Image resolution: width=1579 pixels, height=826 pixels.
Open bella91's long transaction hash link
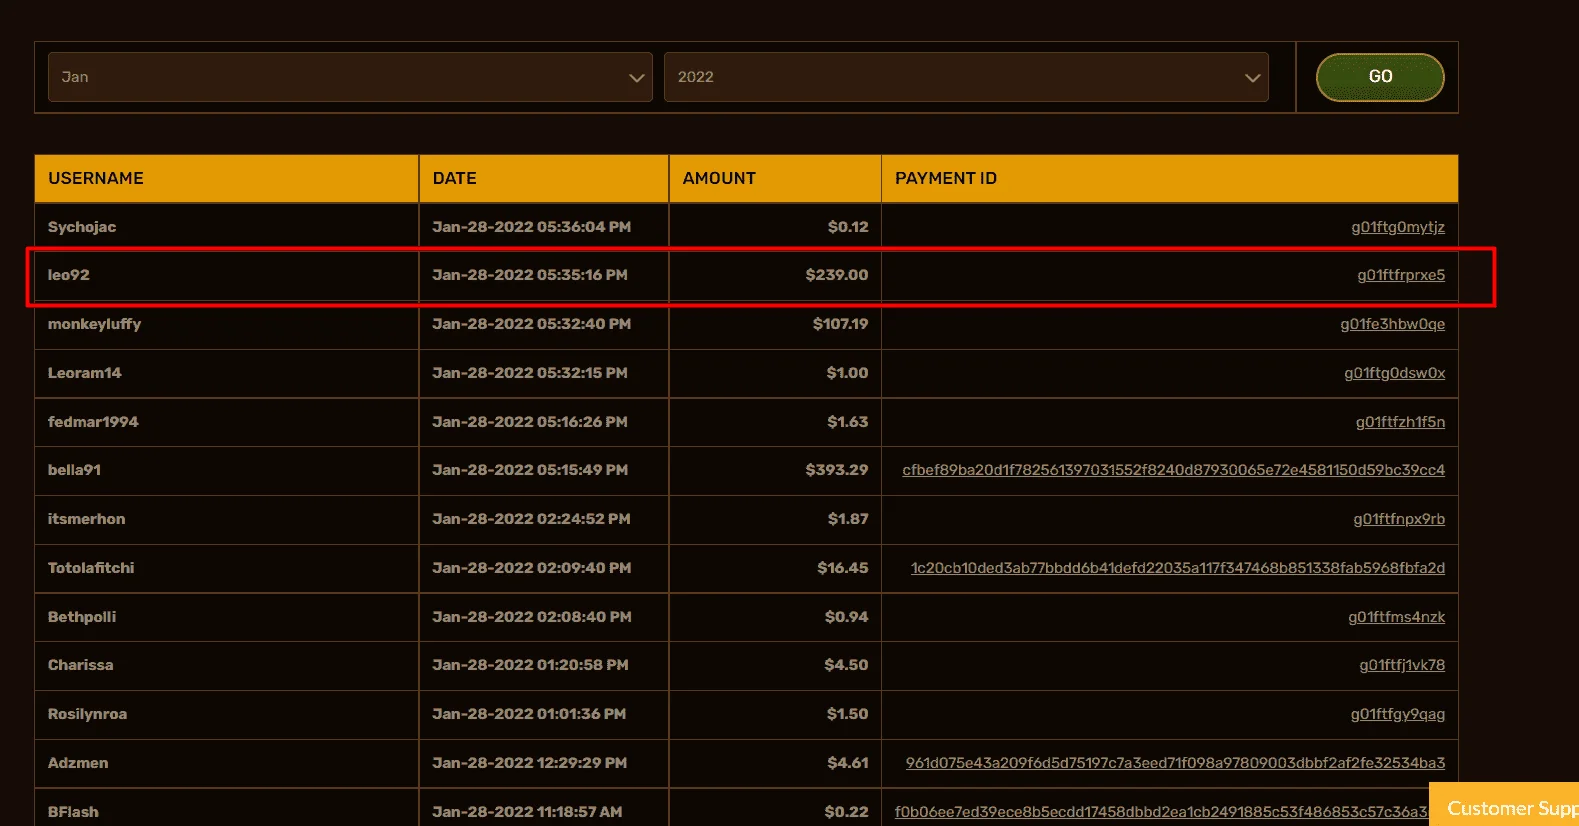[1173, 470]
